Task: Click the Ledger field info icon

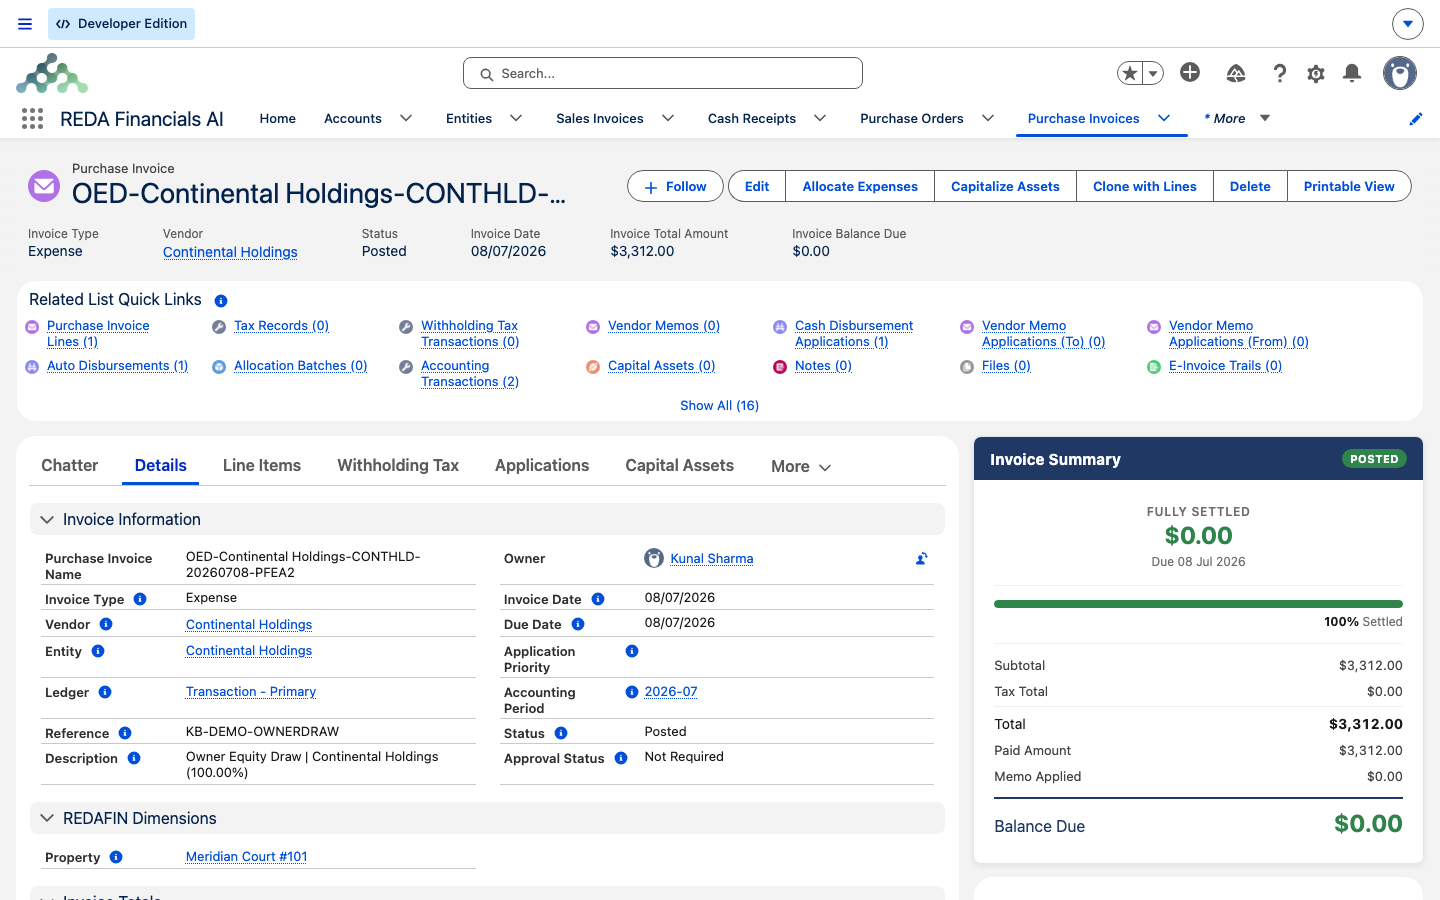Action: tap(105, 692)
